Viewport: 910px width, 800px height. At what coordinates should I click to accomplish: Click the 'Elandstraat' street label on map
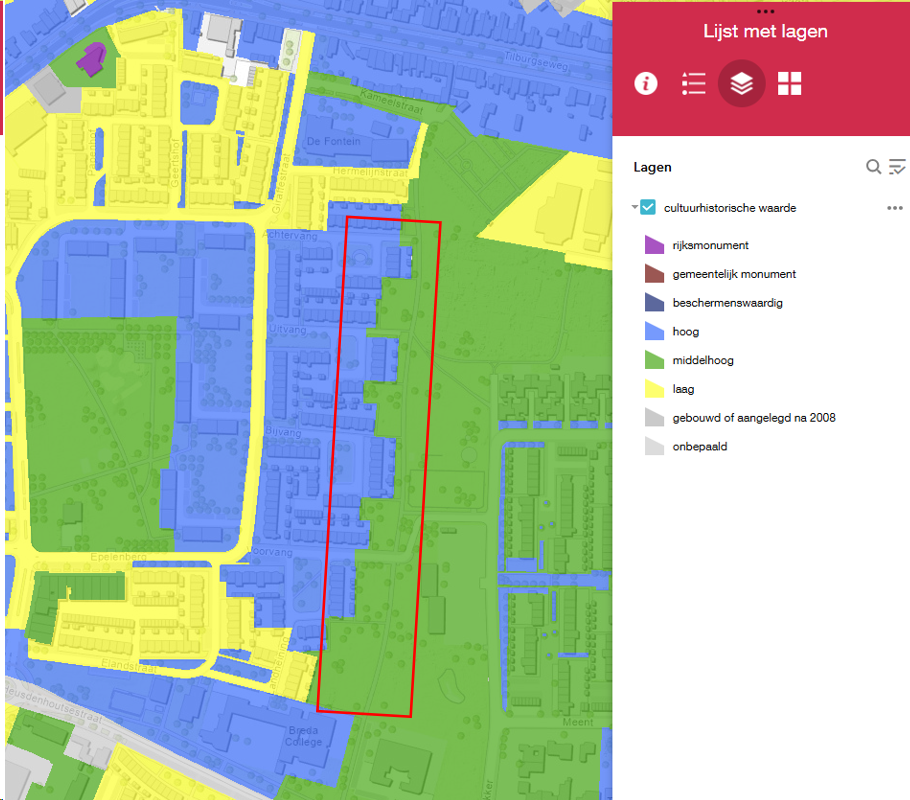coord(129,666)
